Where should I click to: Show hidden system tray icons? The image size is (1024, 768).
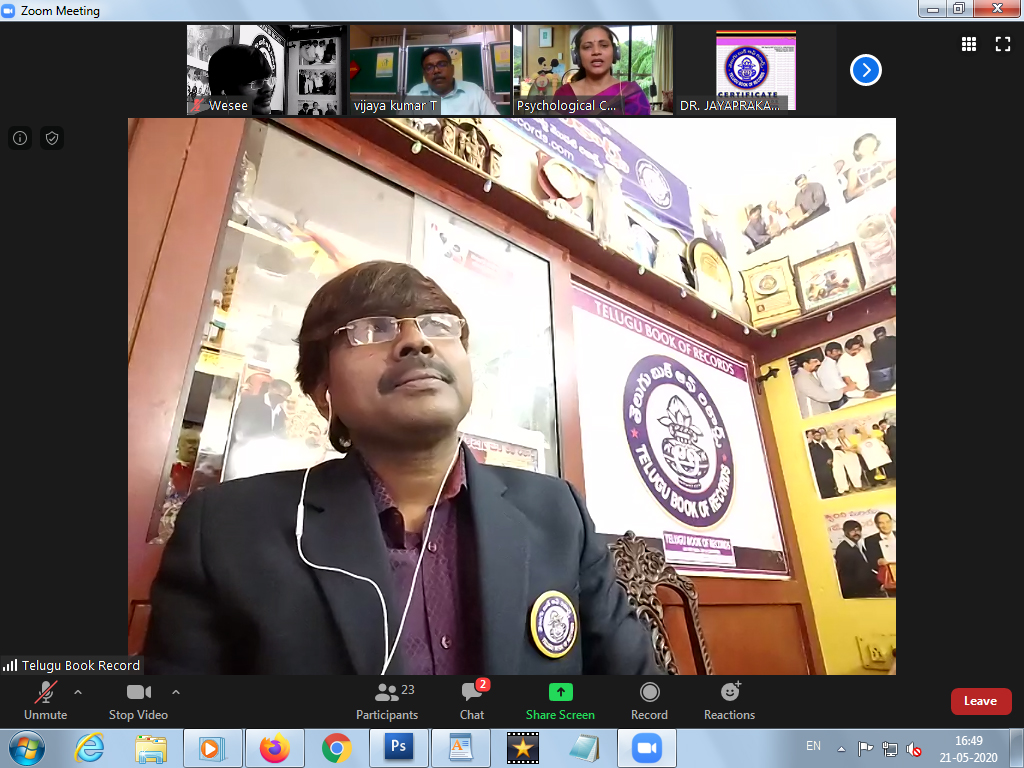pos(841,747)
